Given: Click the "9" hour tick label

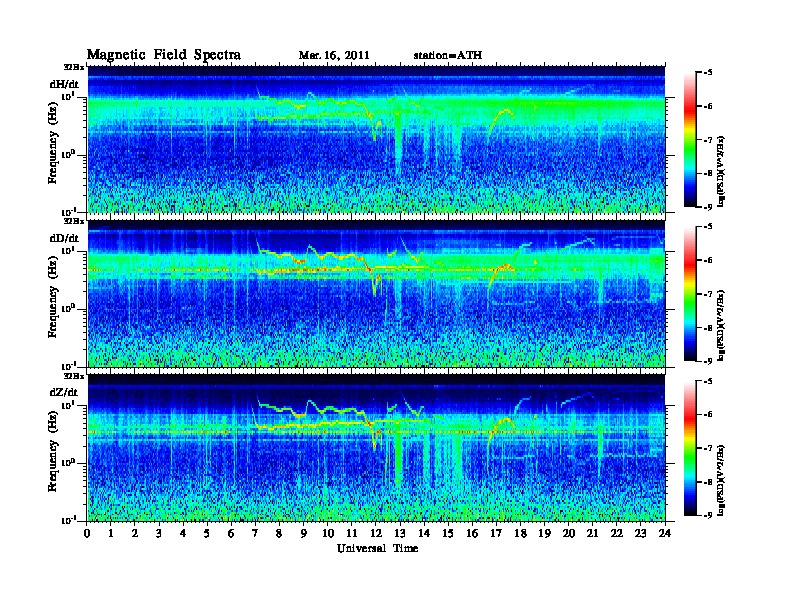Looking at the screenshot, I should click(x=304, y=533).
